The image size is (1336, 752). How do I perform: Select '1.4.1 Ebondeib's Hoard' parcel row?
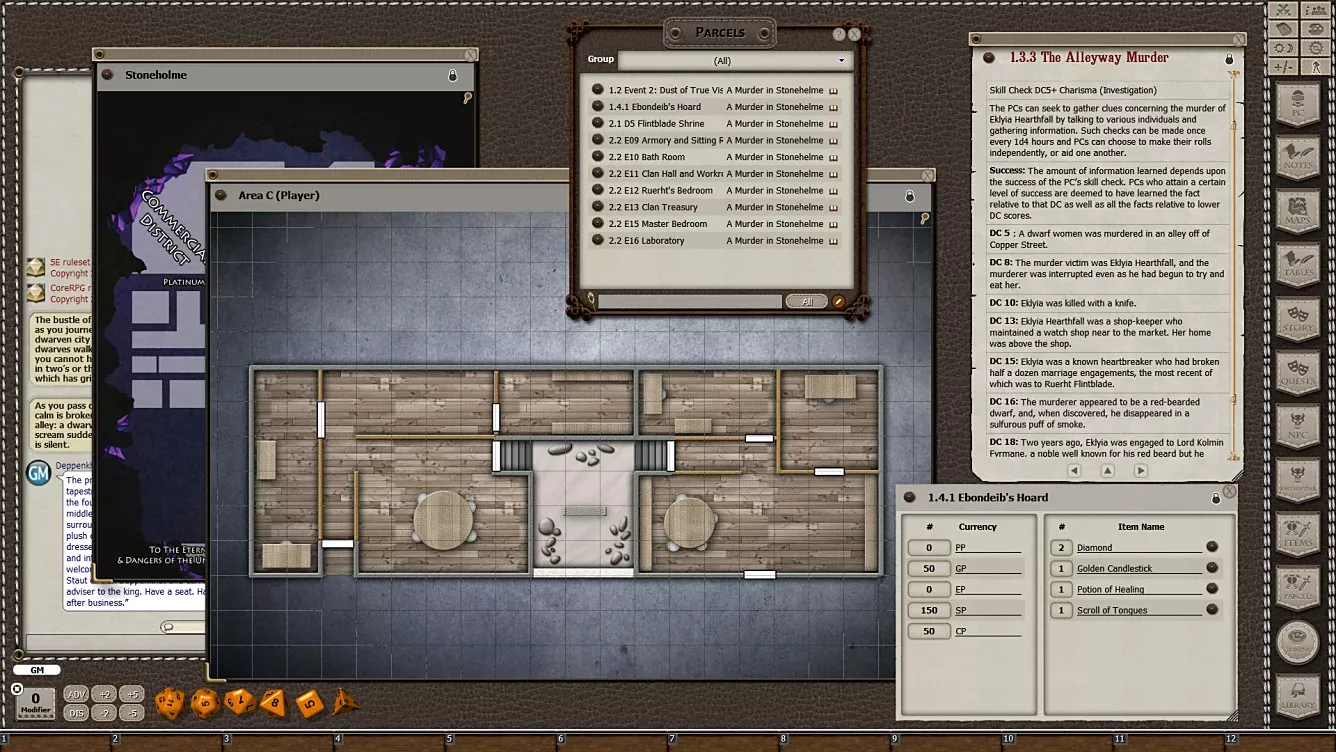715,107
